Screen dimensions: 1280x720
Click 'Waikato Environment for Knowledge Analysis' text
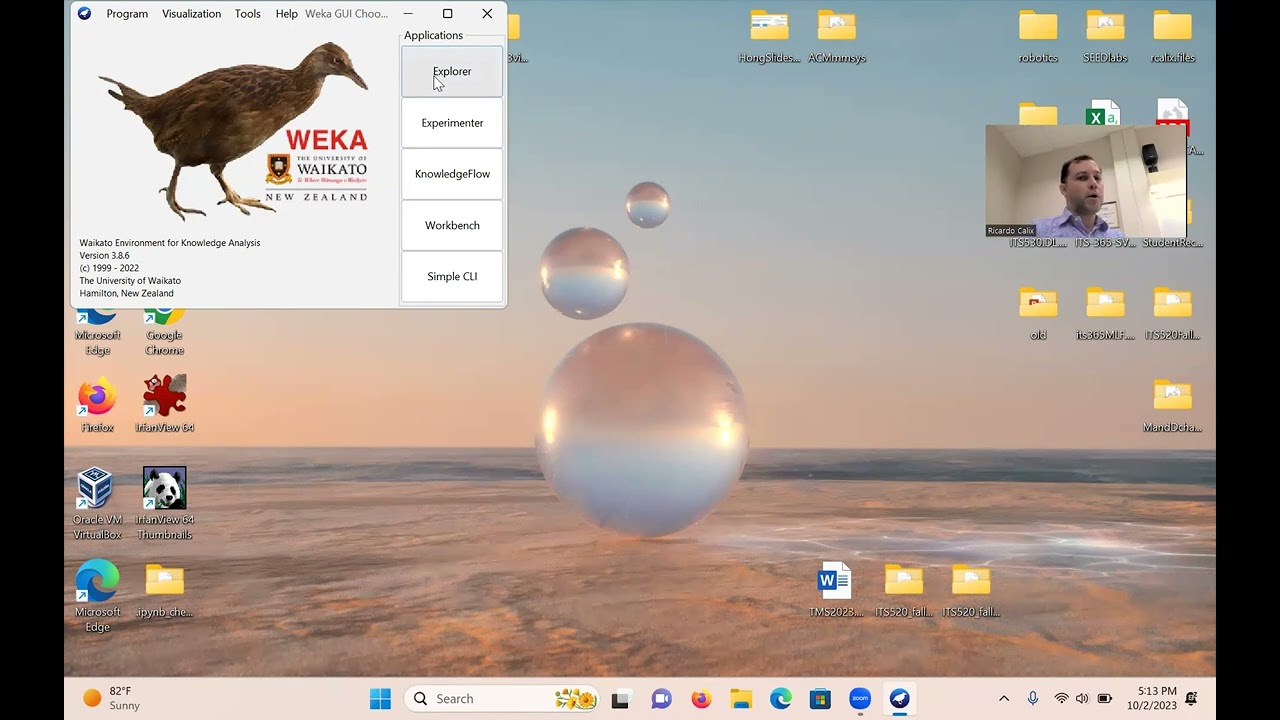pyautogui.click(x=170, y=243)
